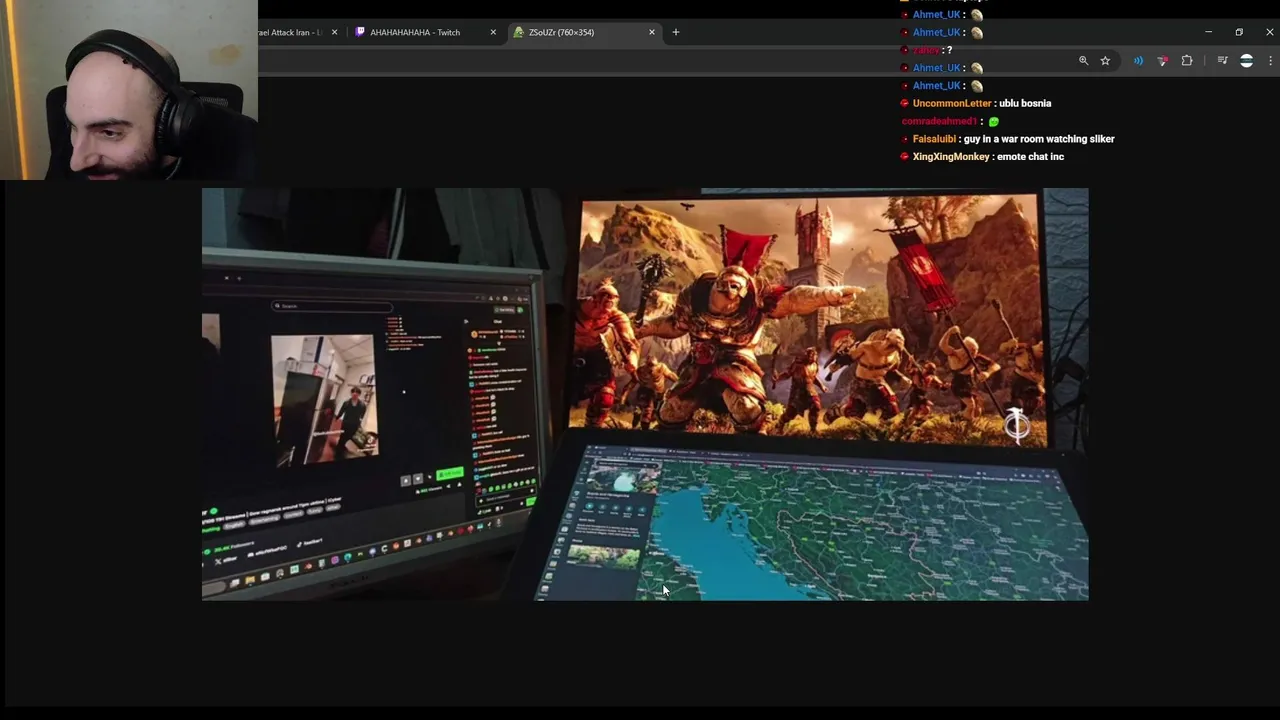
Task: Restore down the browser window
Action: coord(1239,32)
